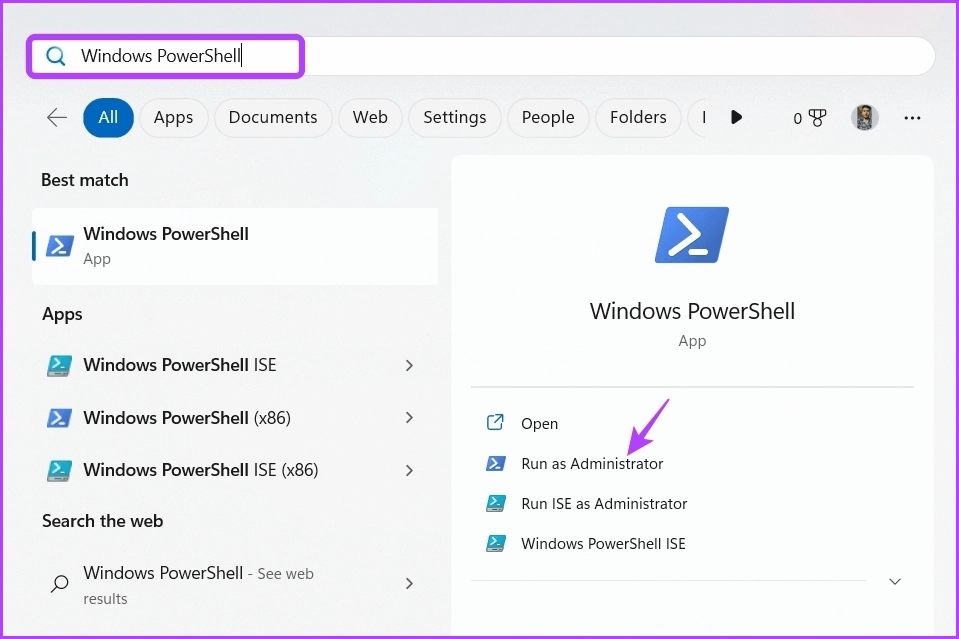This screenshot has width=959, height=639.
Task: Expand Windows PowerShell ISE result chevron
Action: click(409, 366)
